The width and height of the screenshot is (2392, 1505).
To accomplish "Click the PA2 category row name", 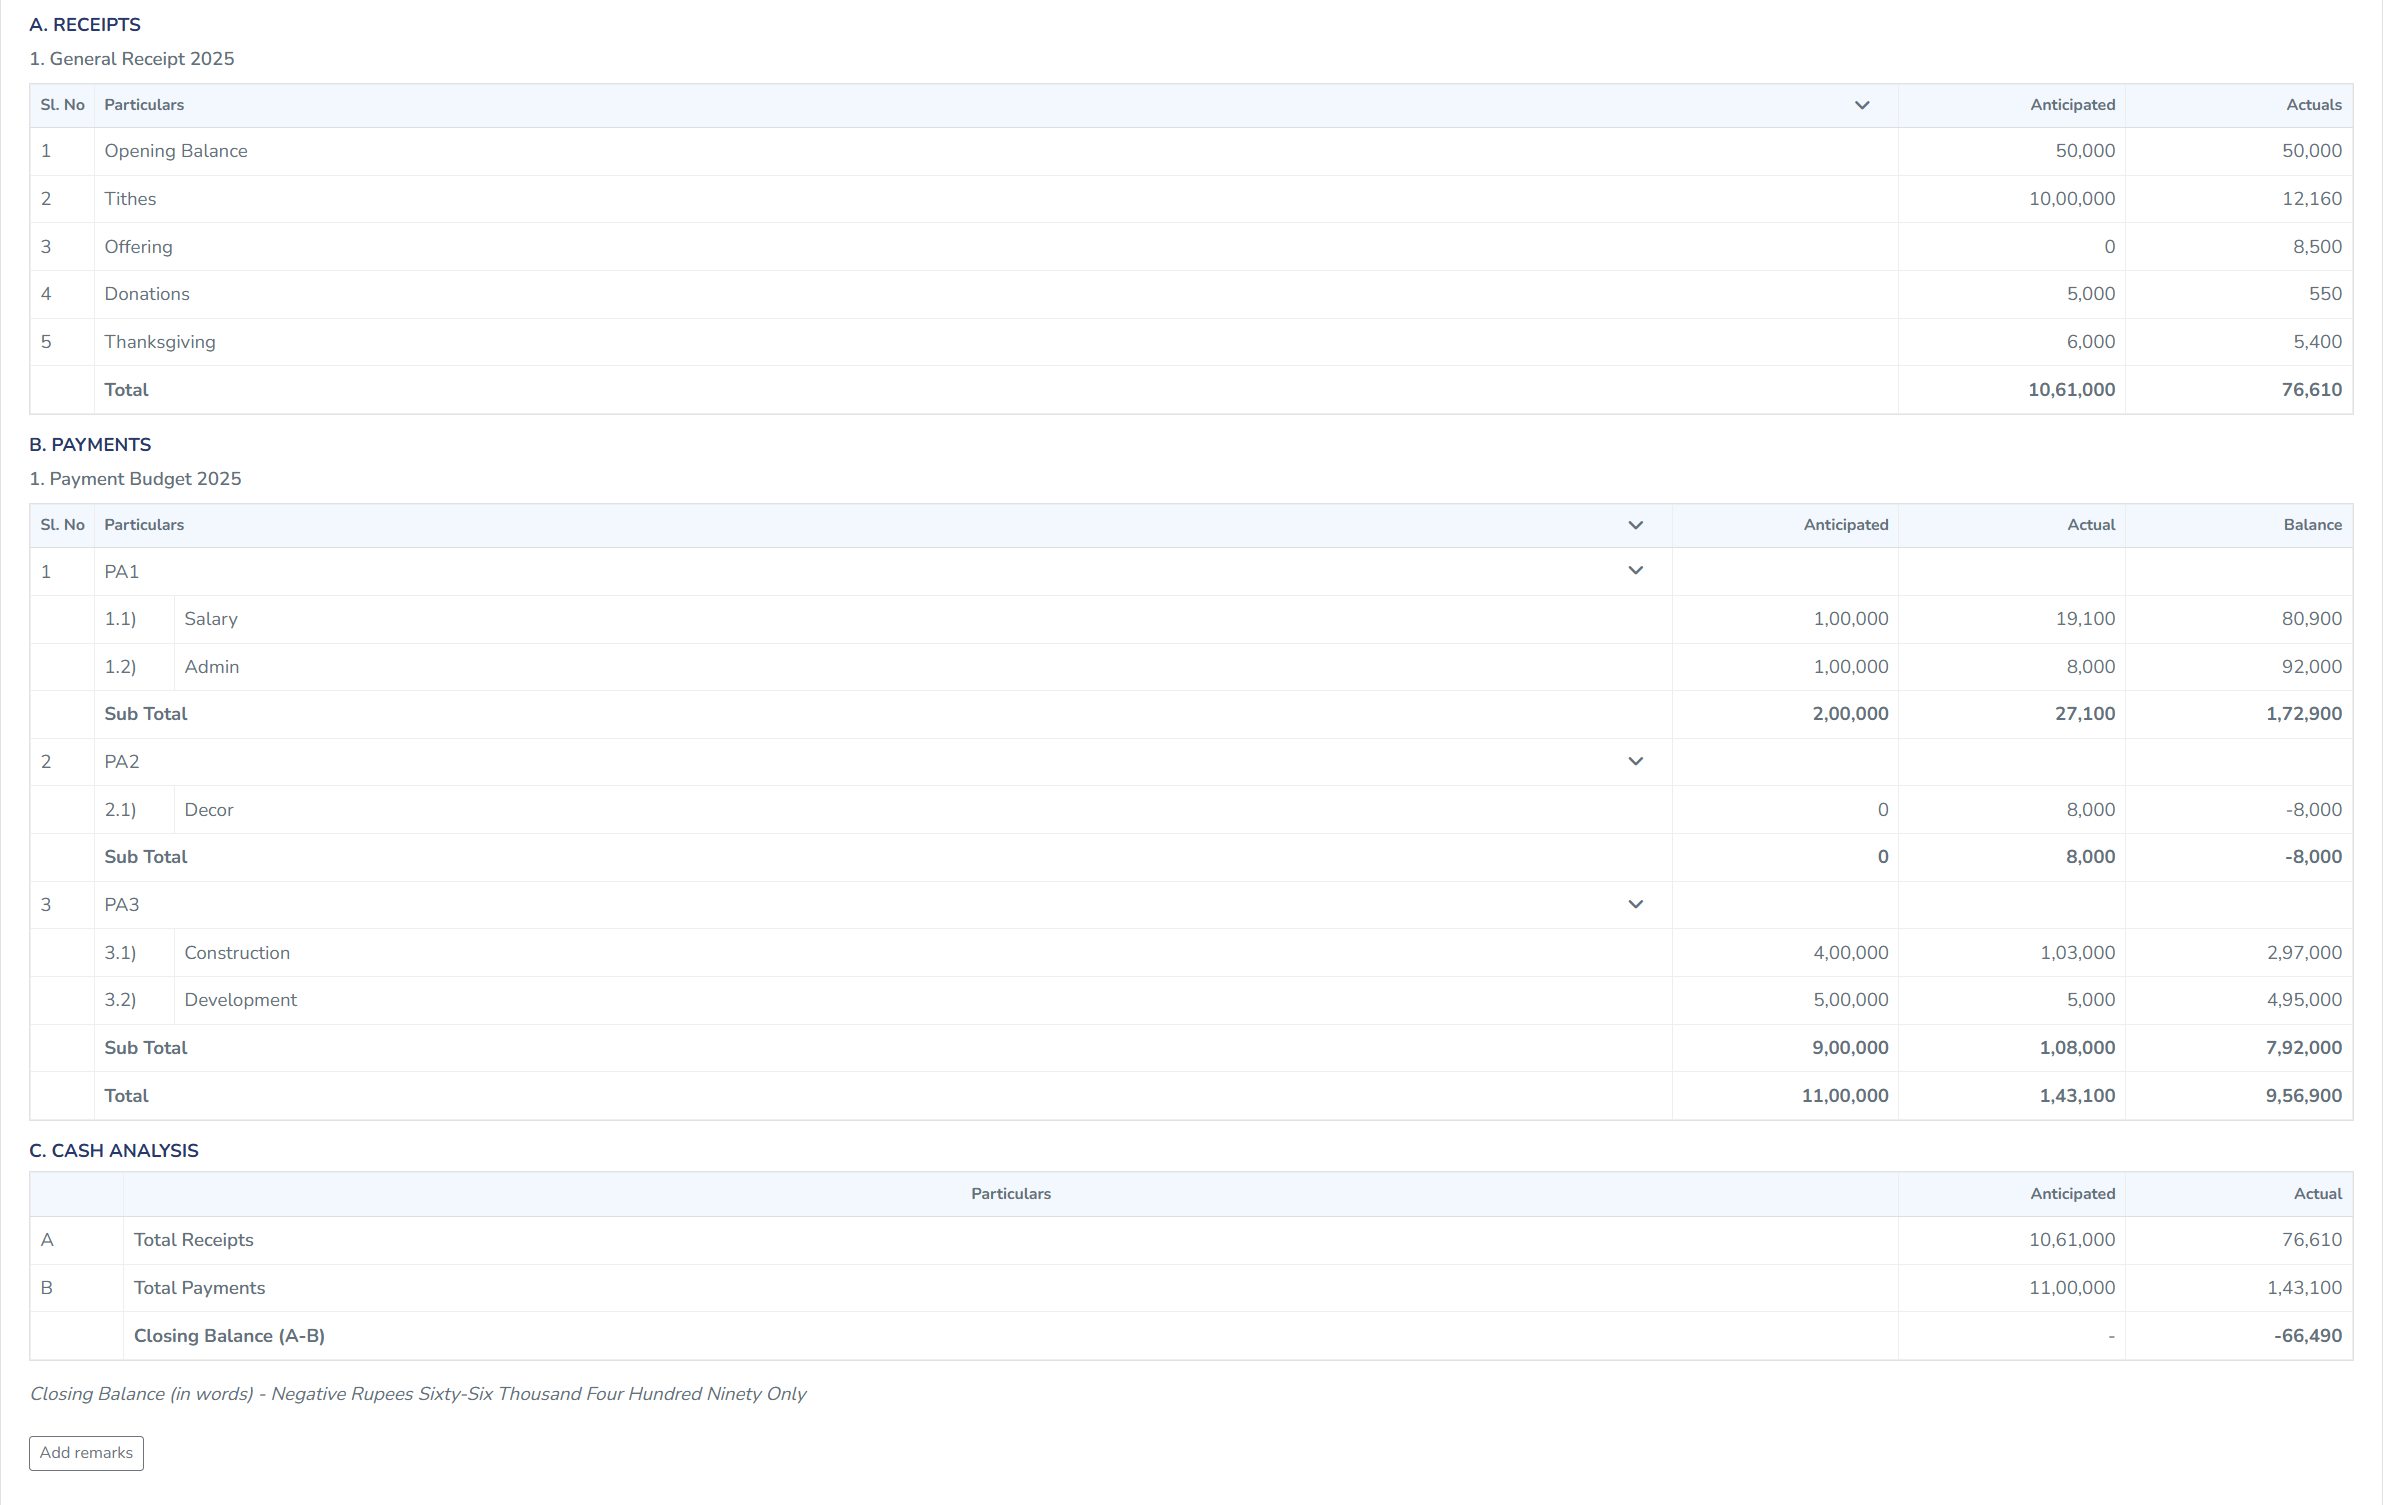I will pyautogui.click(x=122, y=762).
